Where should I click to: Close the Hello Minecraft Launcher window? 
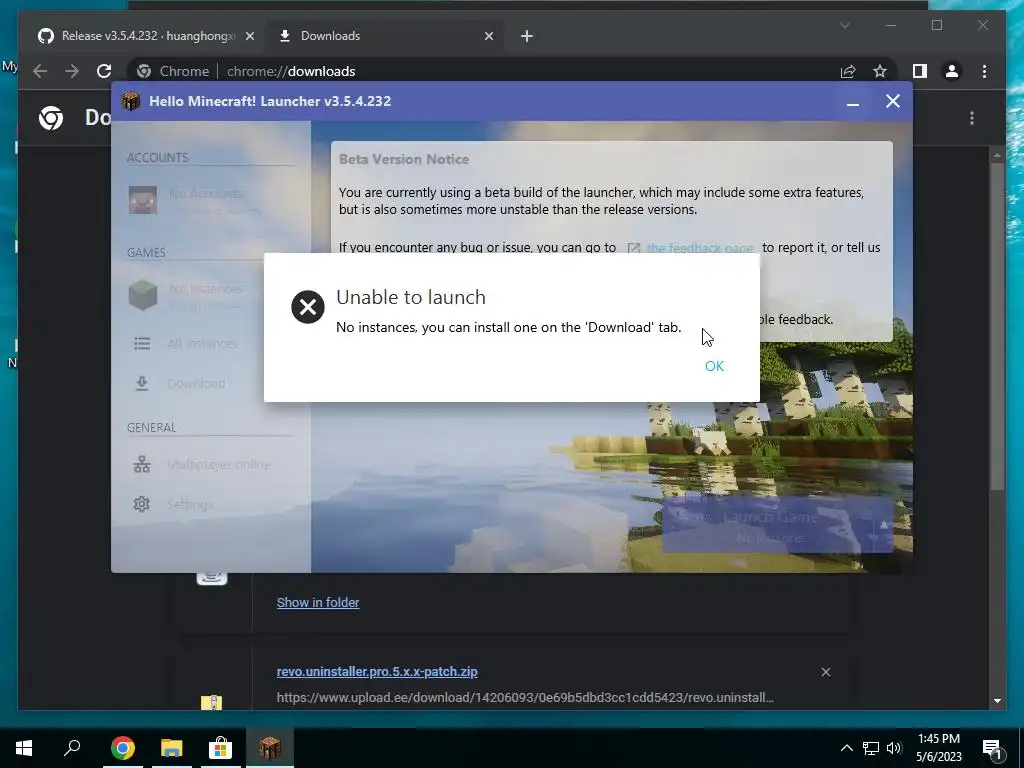[893, 101]
